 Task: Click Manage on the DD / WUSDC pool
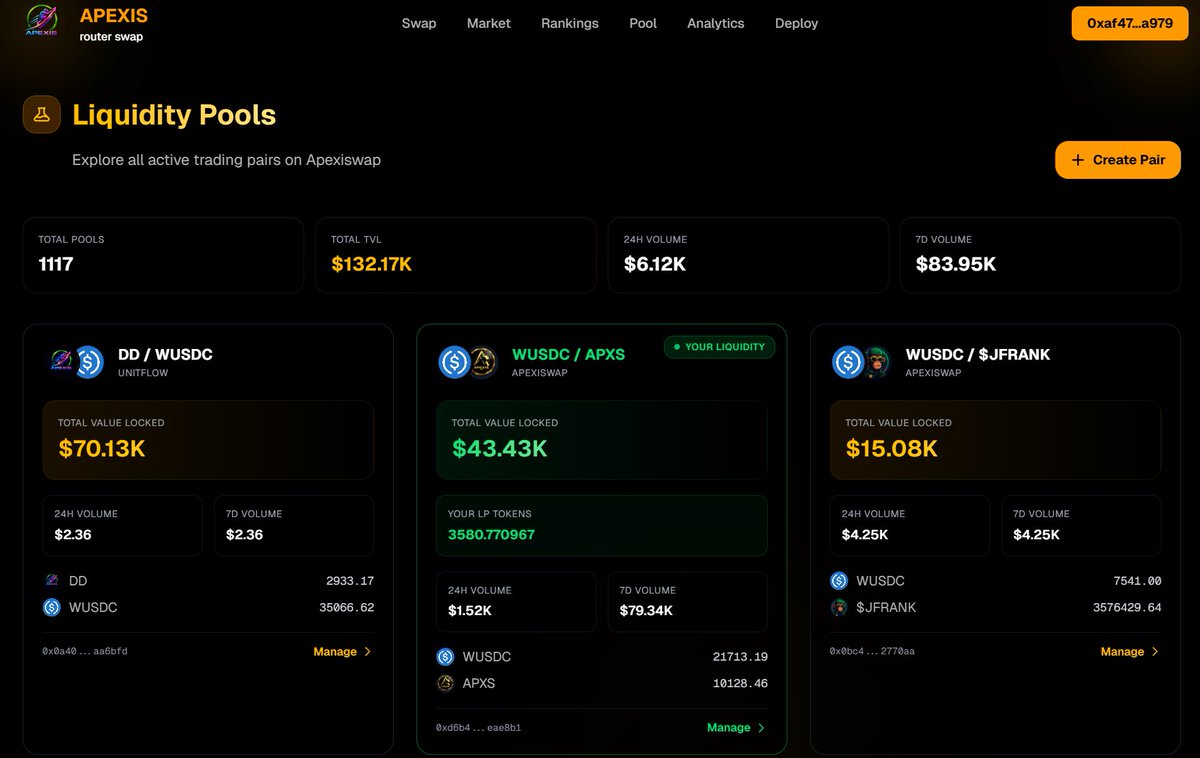(x=342, y=651)
